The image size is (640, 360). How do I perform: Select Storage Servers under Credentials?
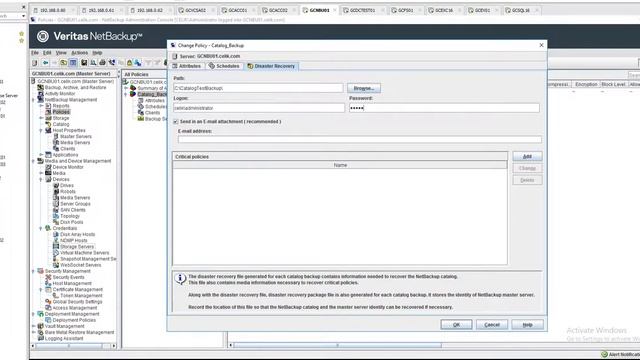(77, 247)
